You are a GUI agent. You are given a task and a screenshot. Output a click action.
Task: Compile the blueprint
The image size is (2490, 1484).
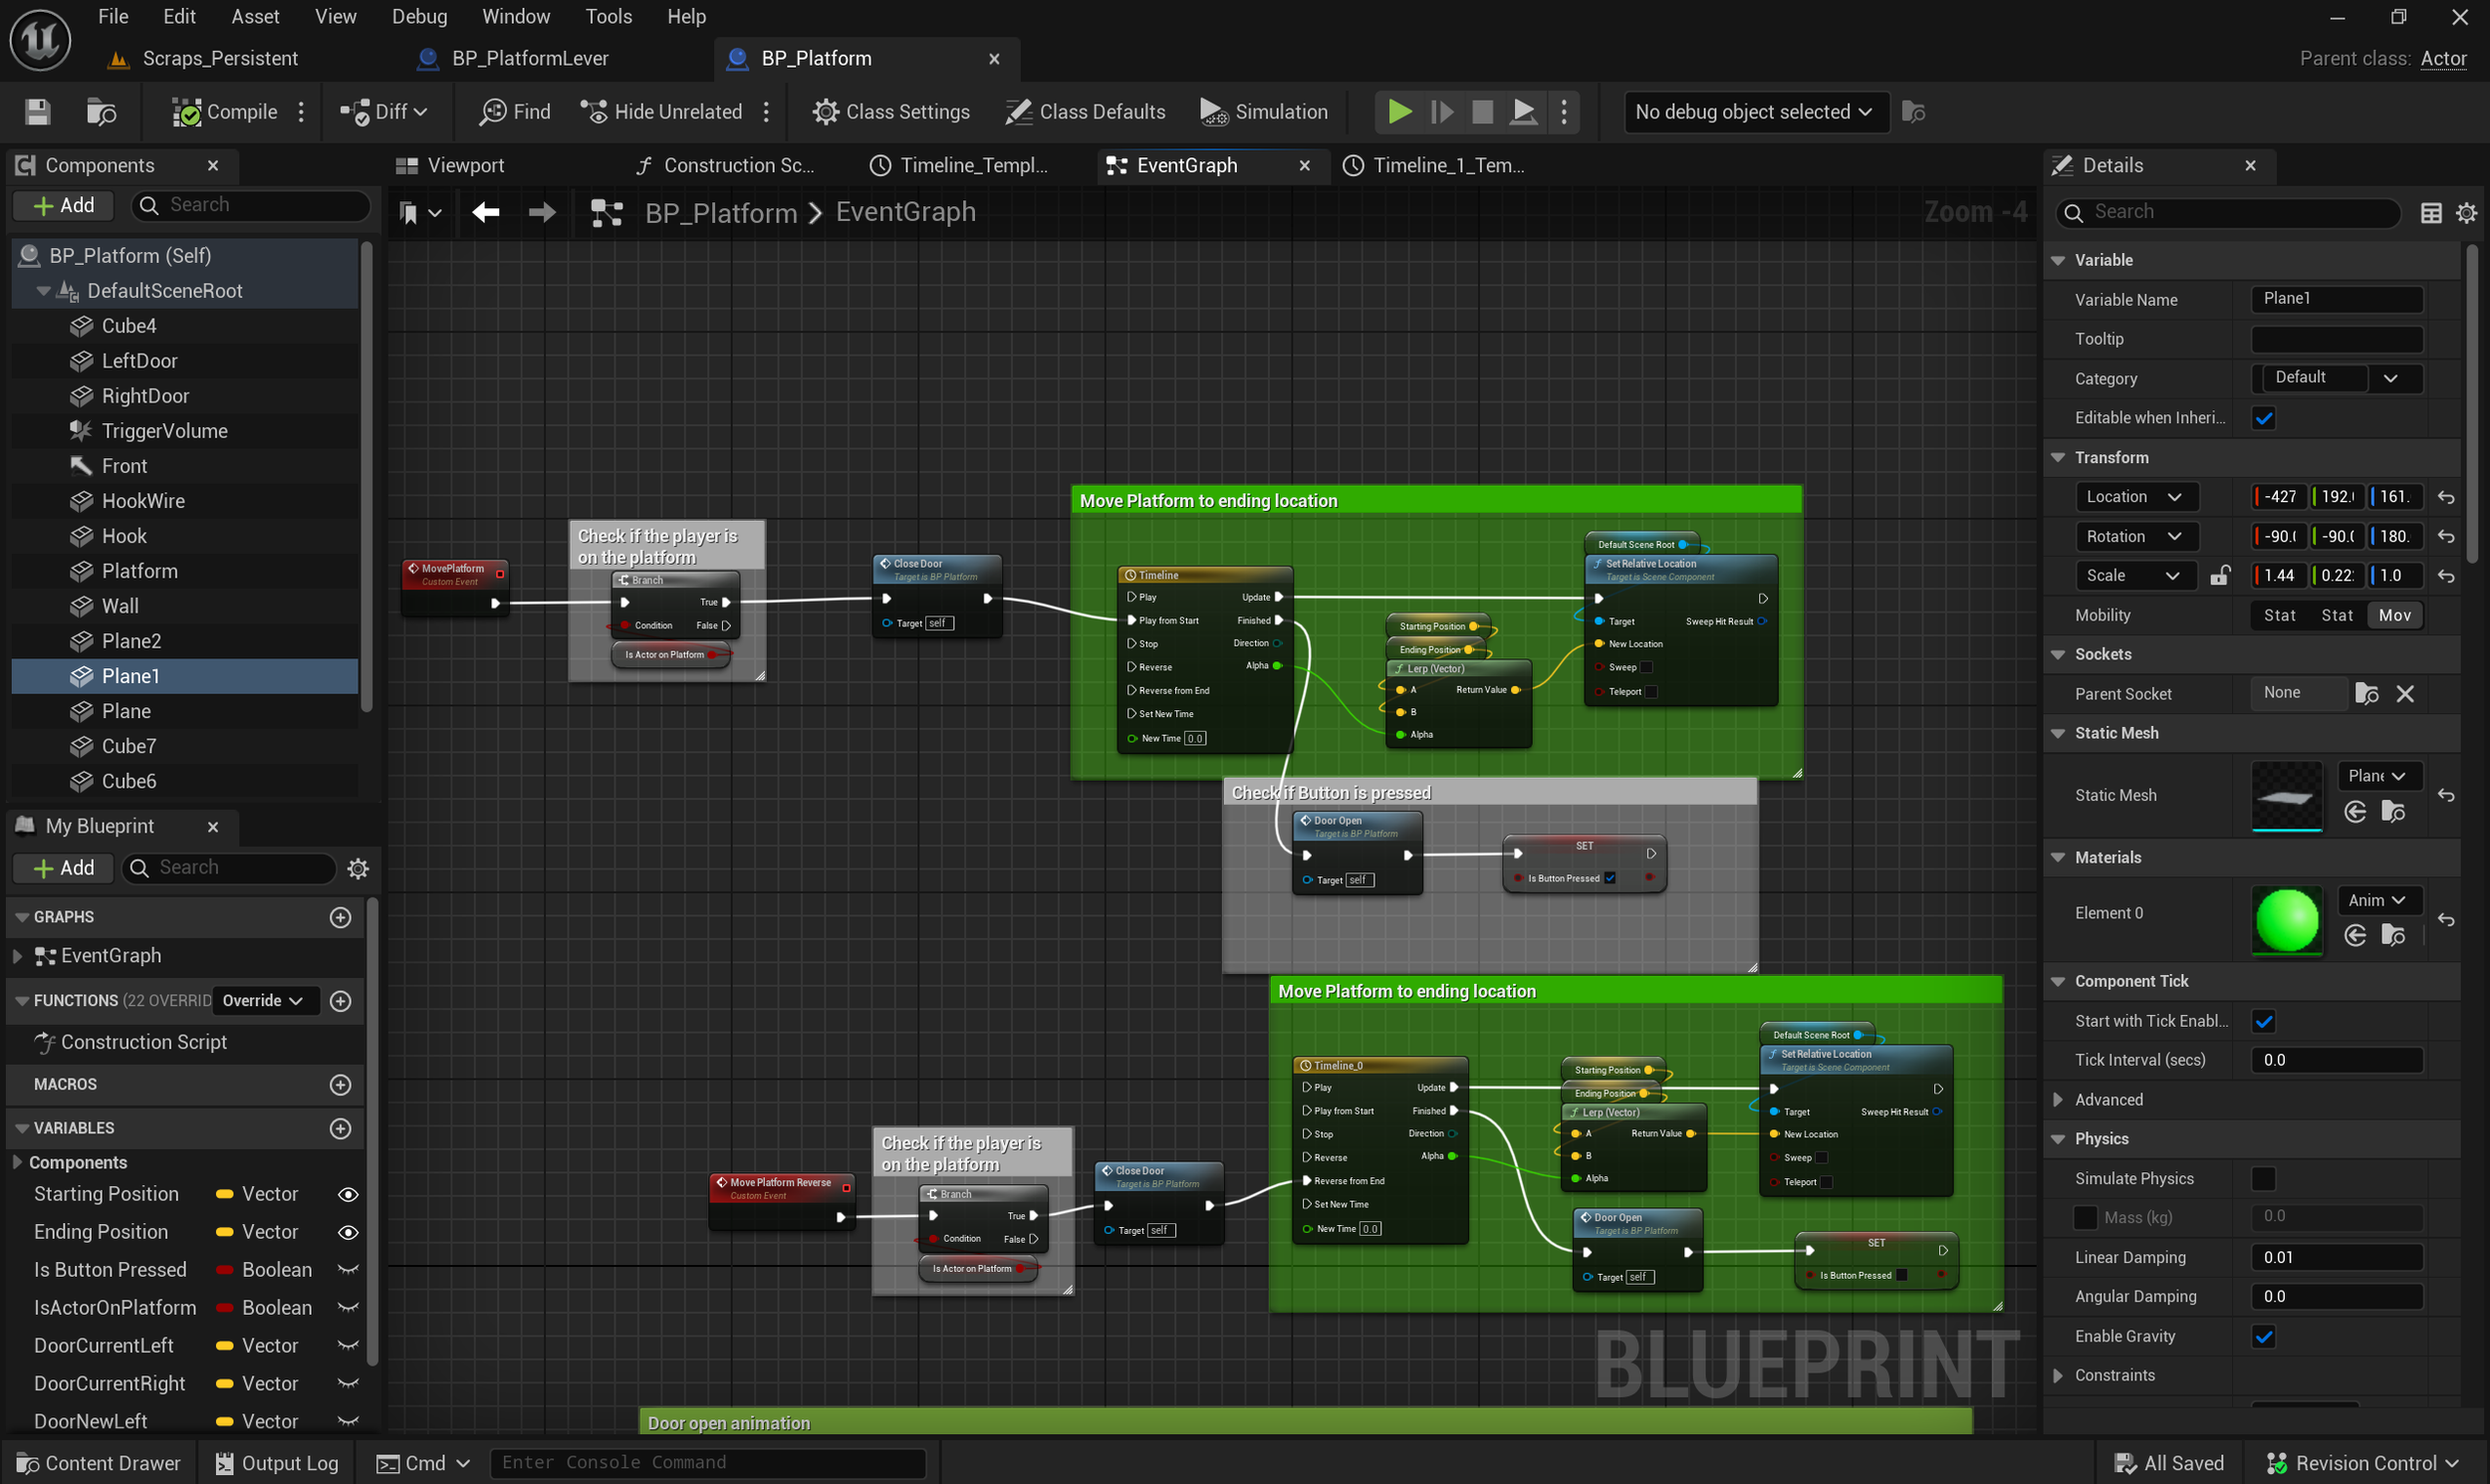point(224,112)
